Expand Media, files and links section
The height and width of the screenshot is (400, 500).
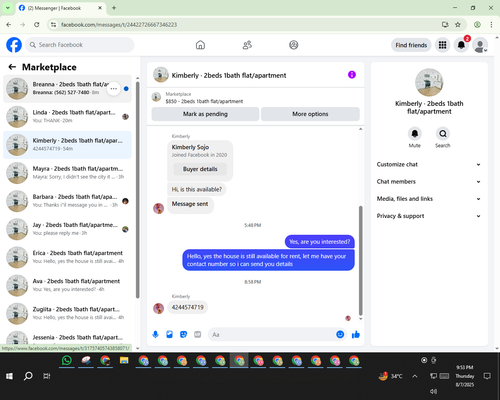pyautogui.click(x=429, y=199)
